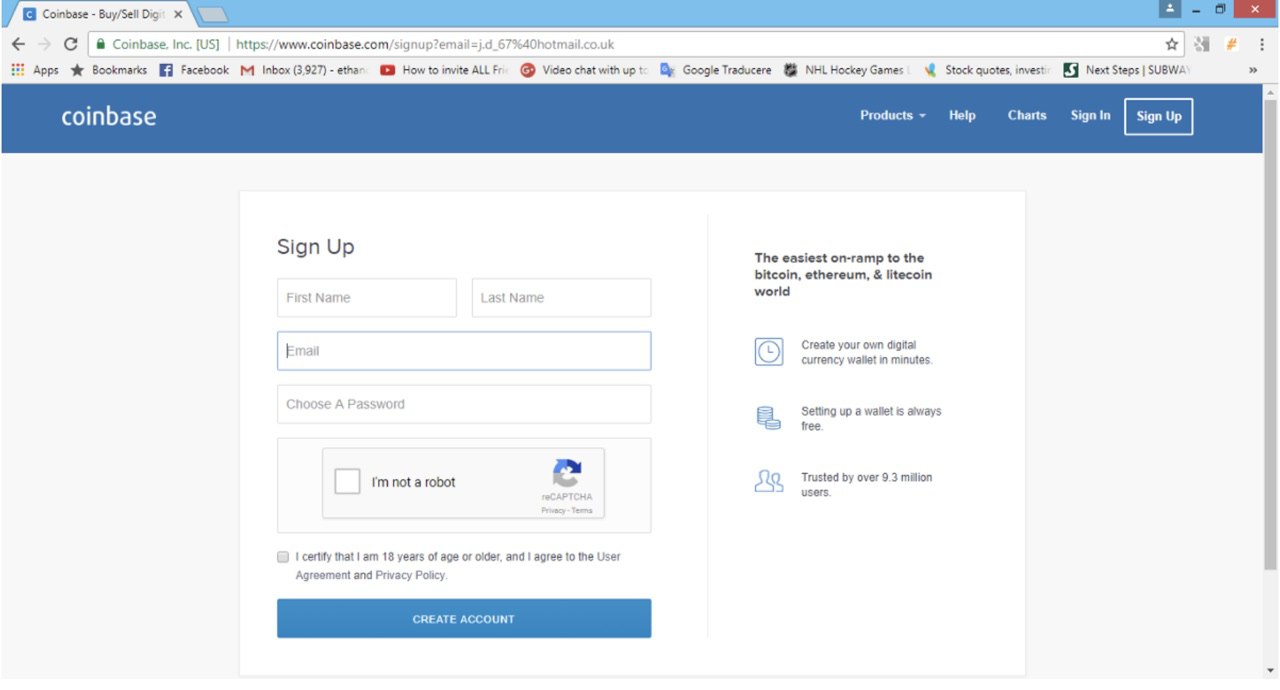Close the Coinbase browser tab

click(178, 14)
